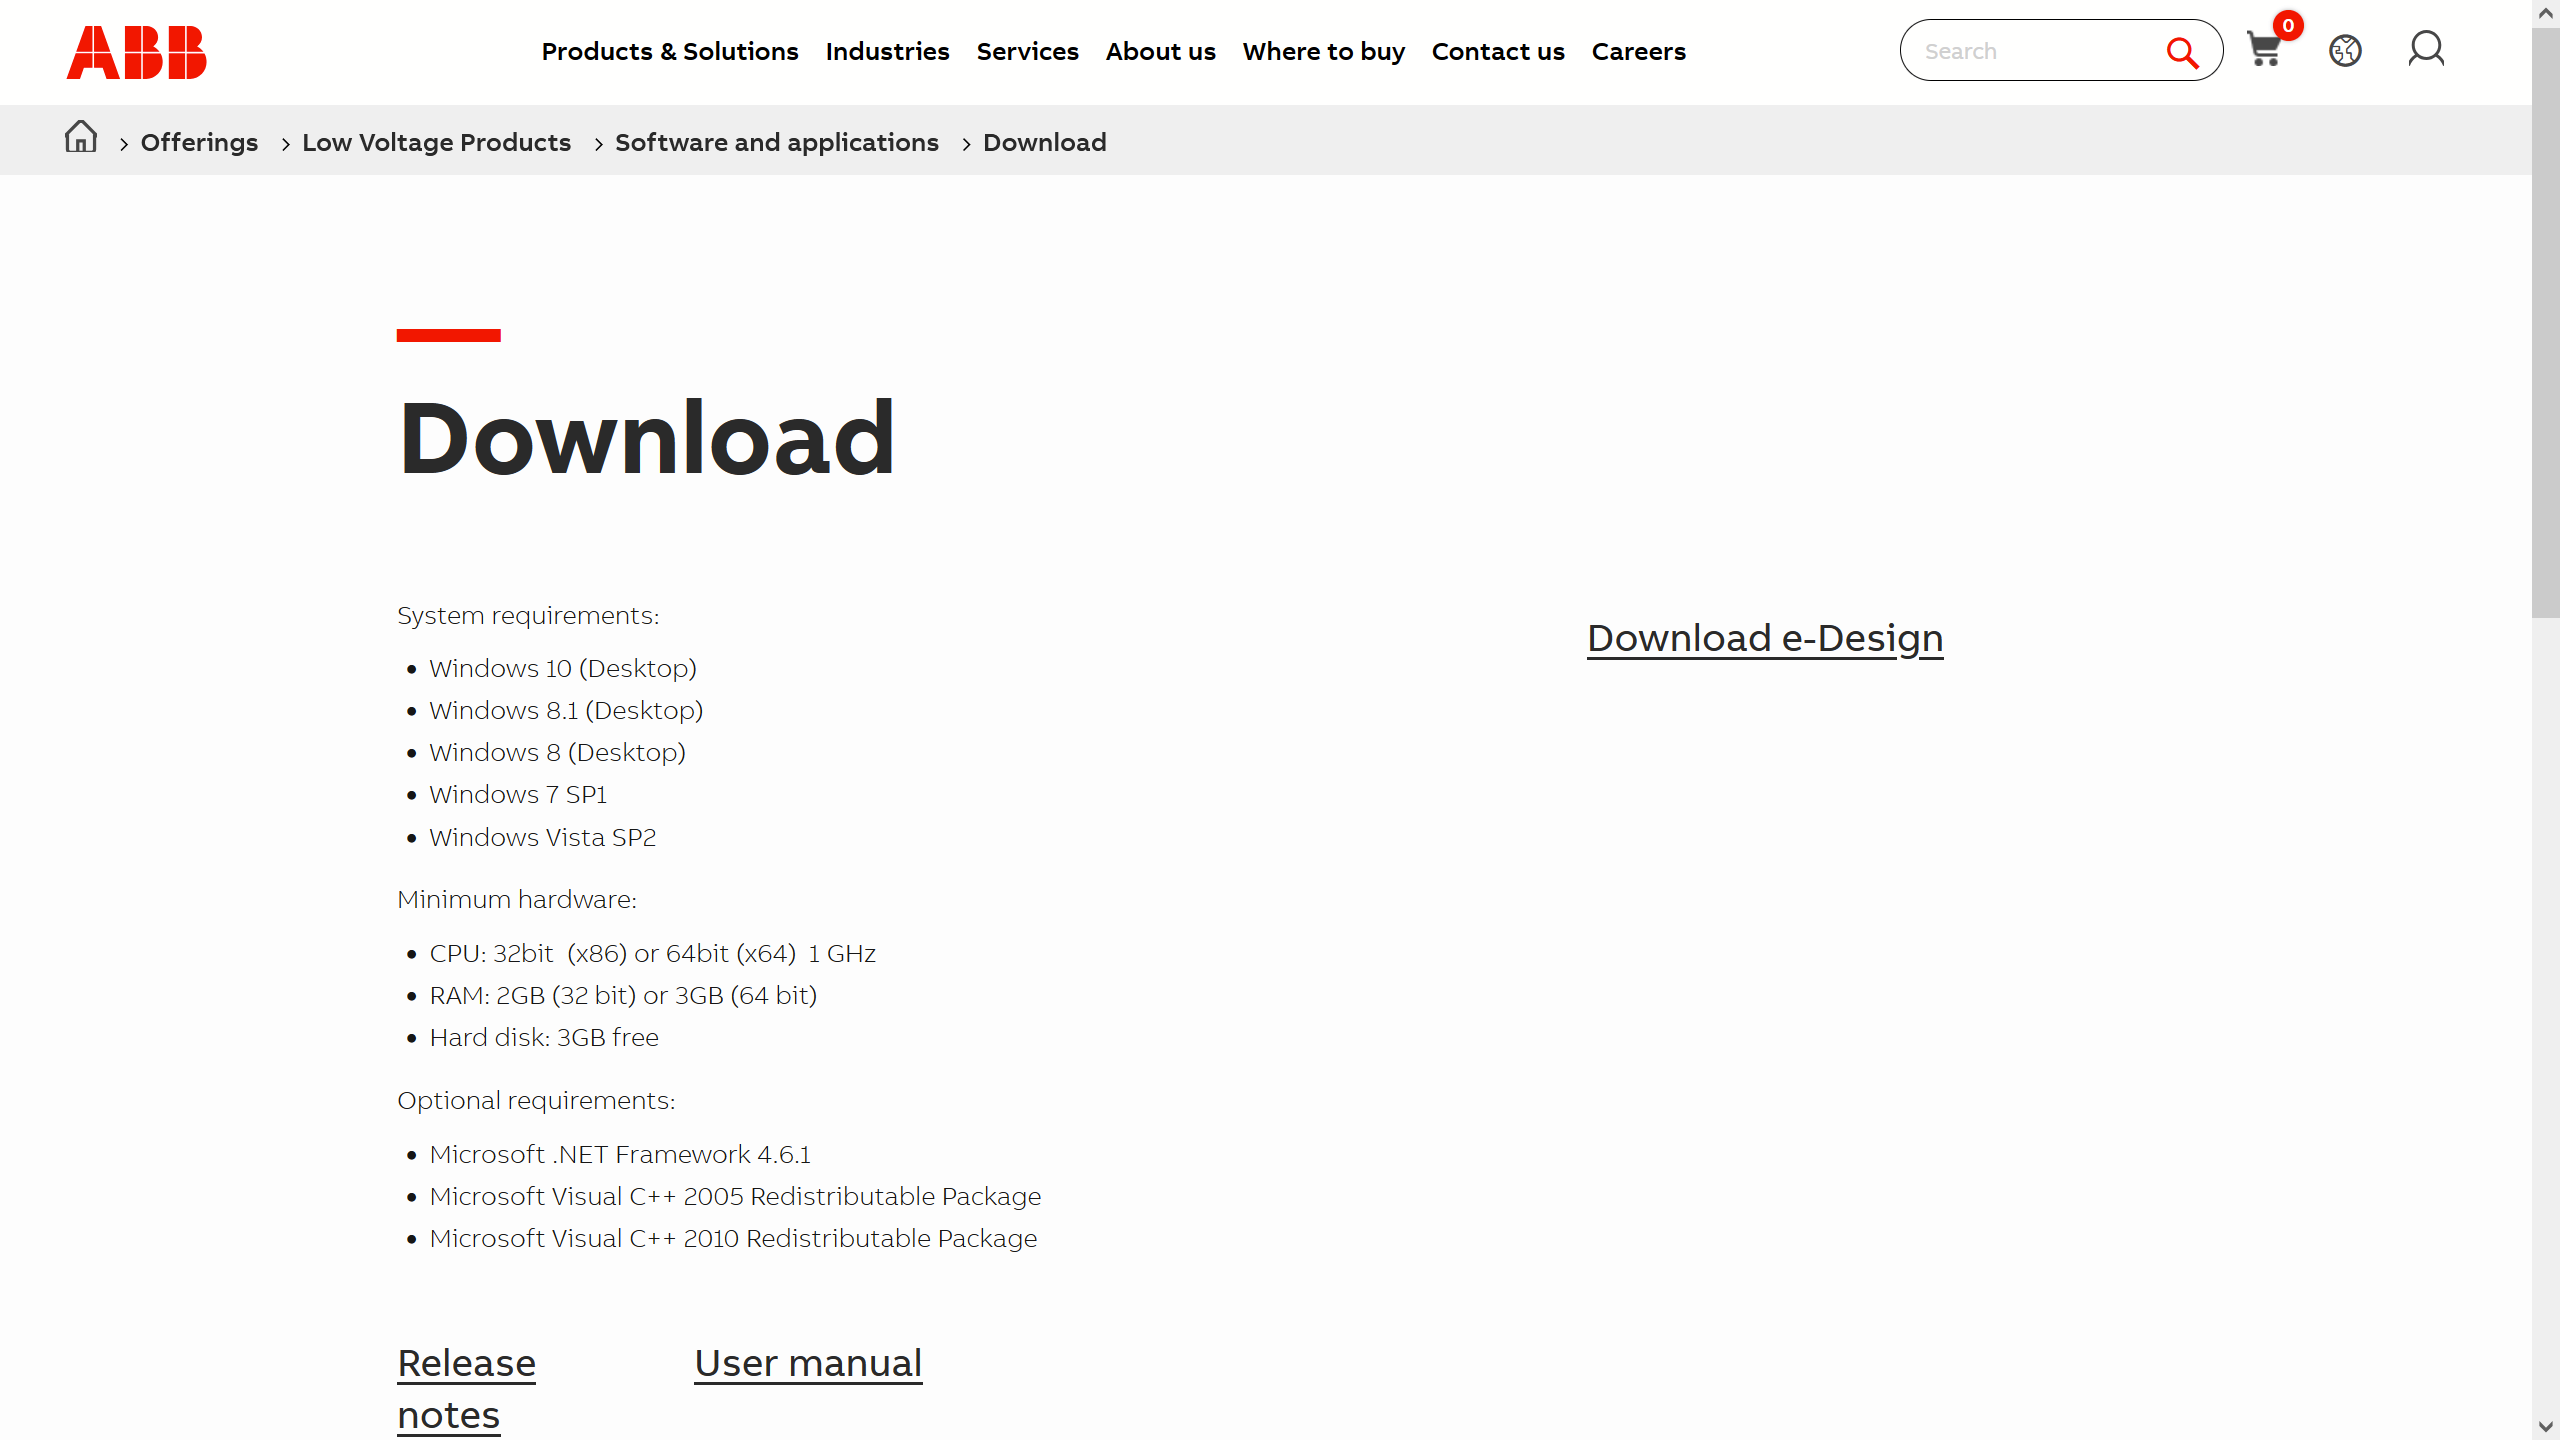The image size is (2560, 1440).
Task: Expand the About us menu
Action: 1160,52
